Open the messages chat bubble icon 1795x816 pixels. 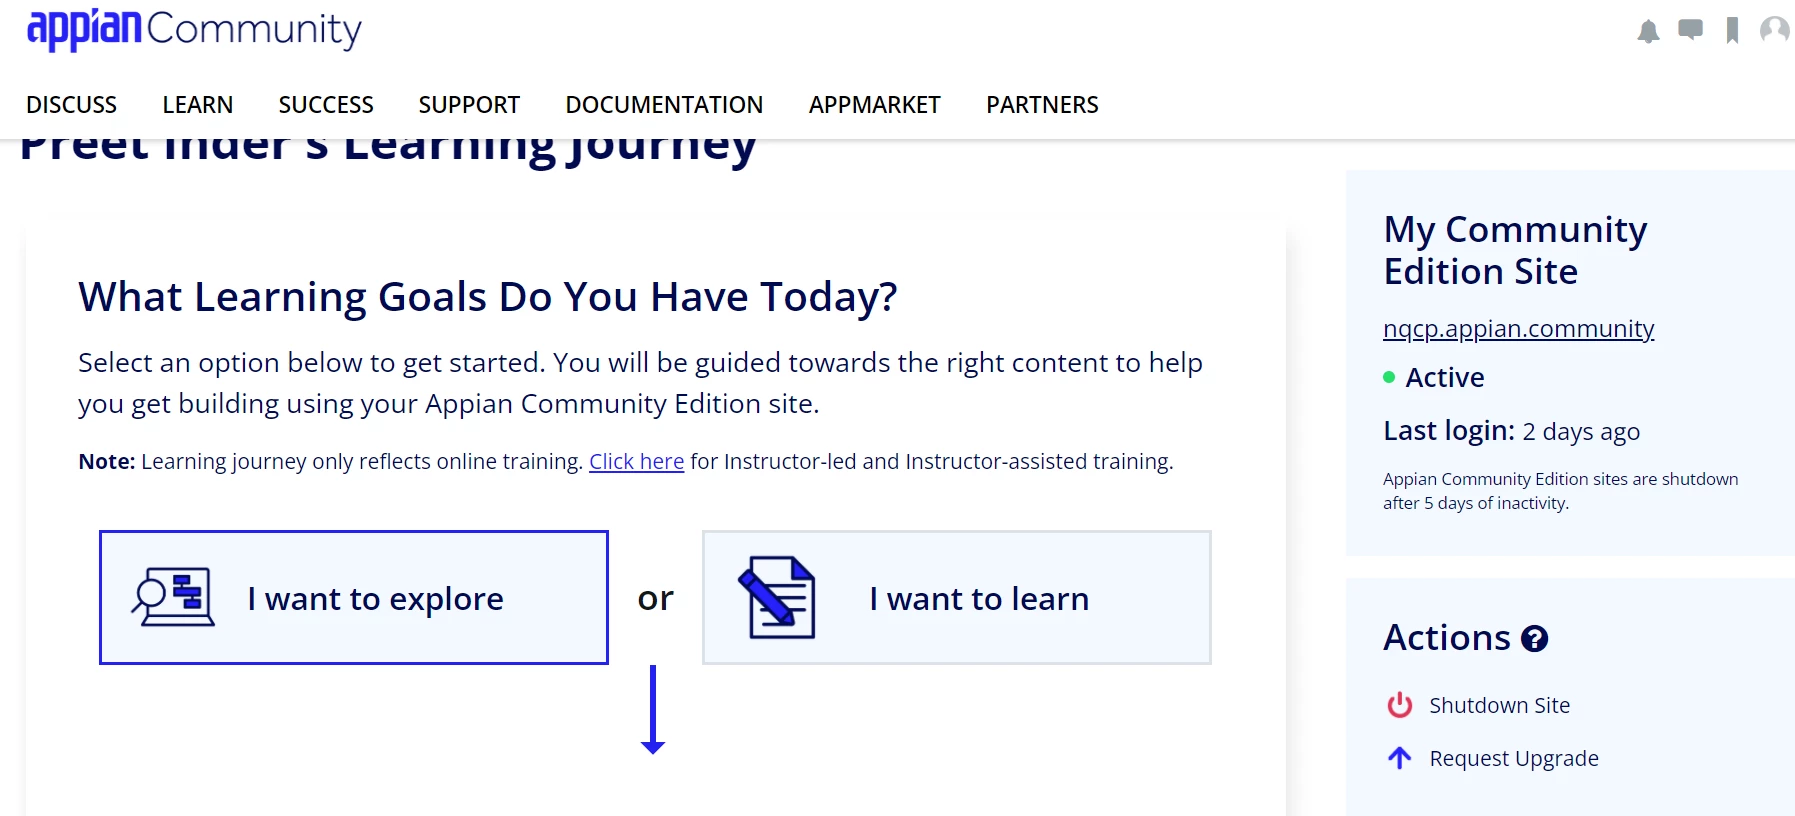(x=1690, y=30)
